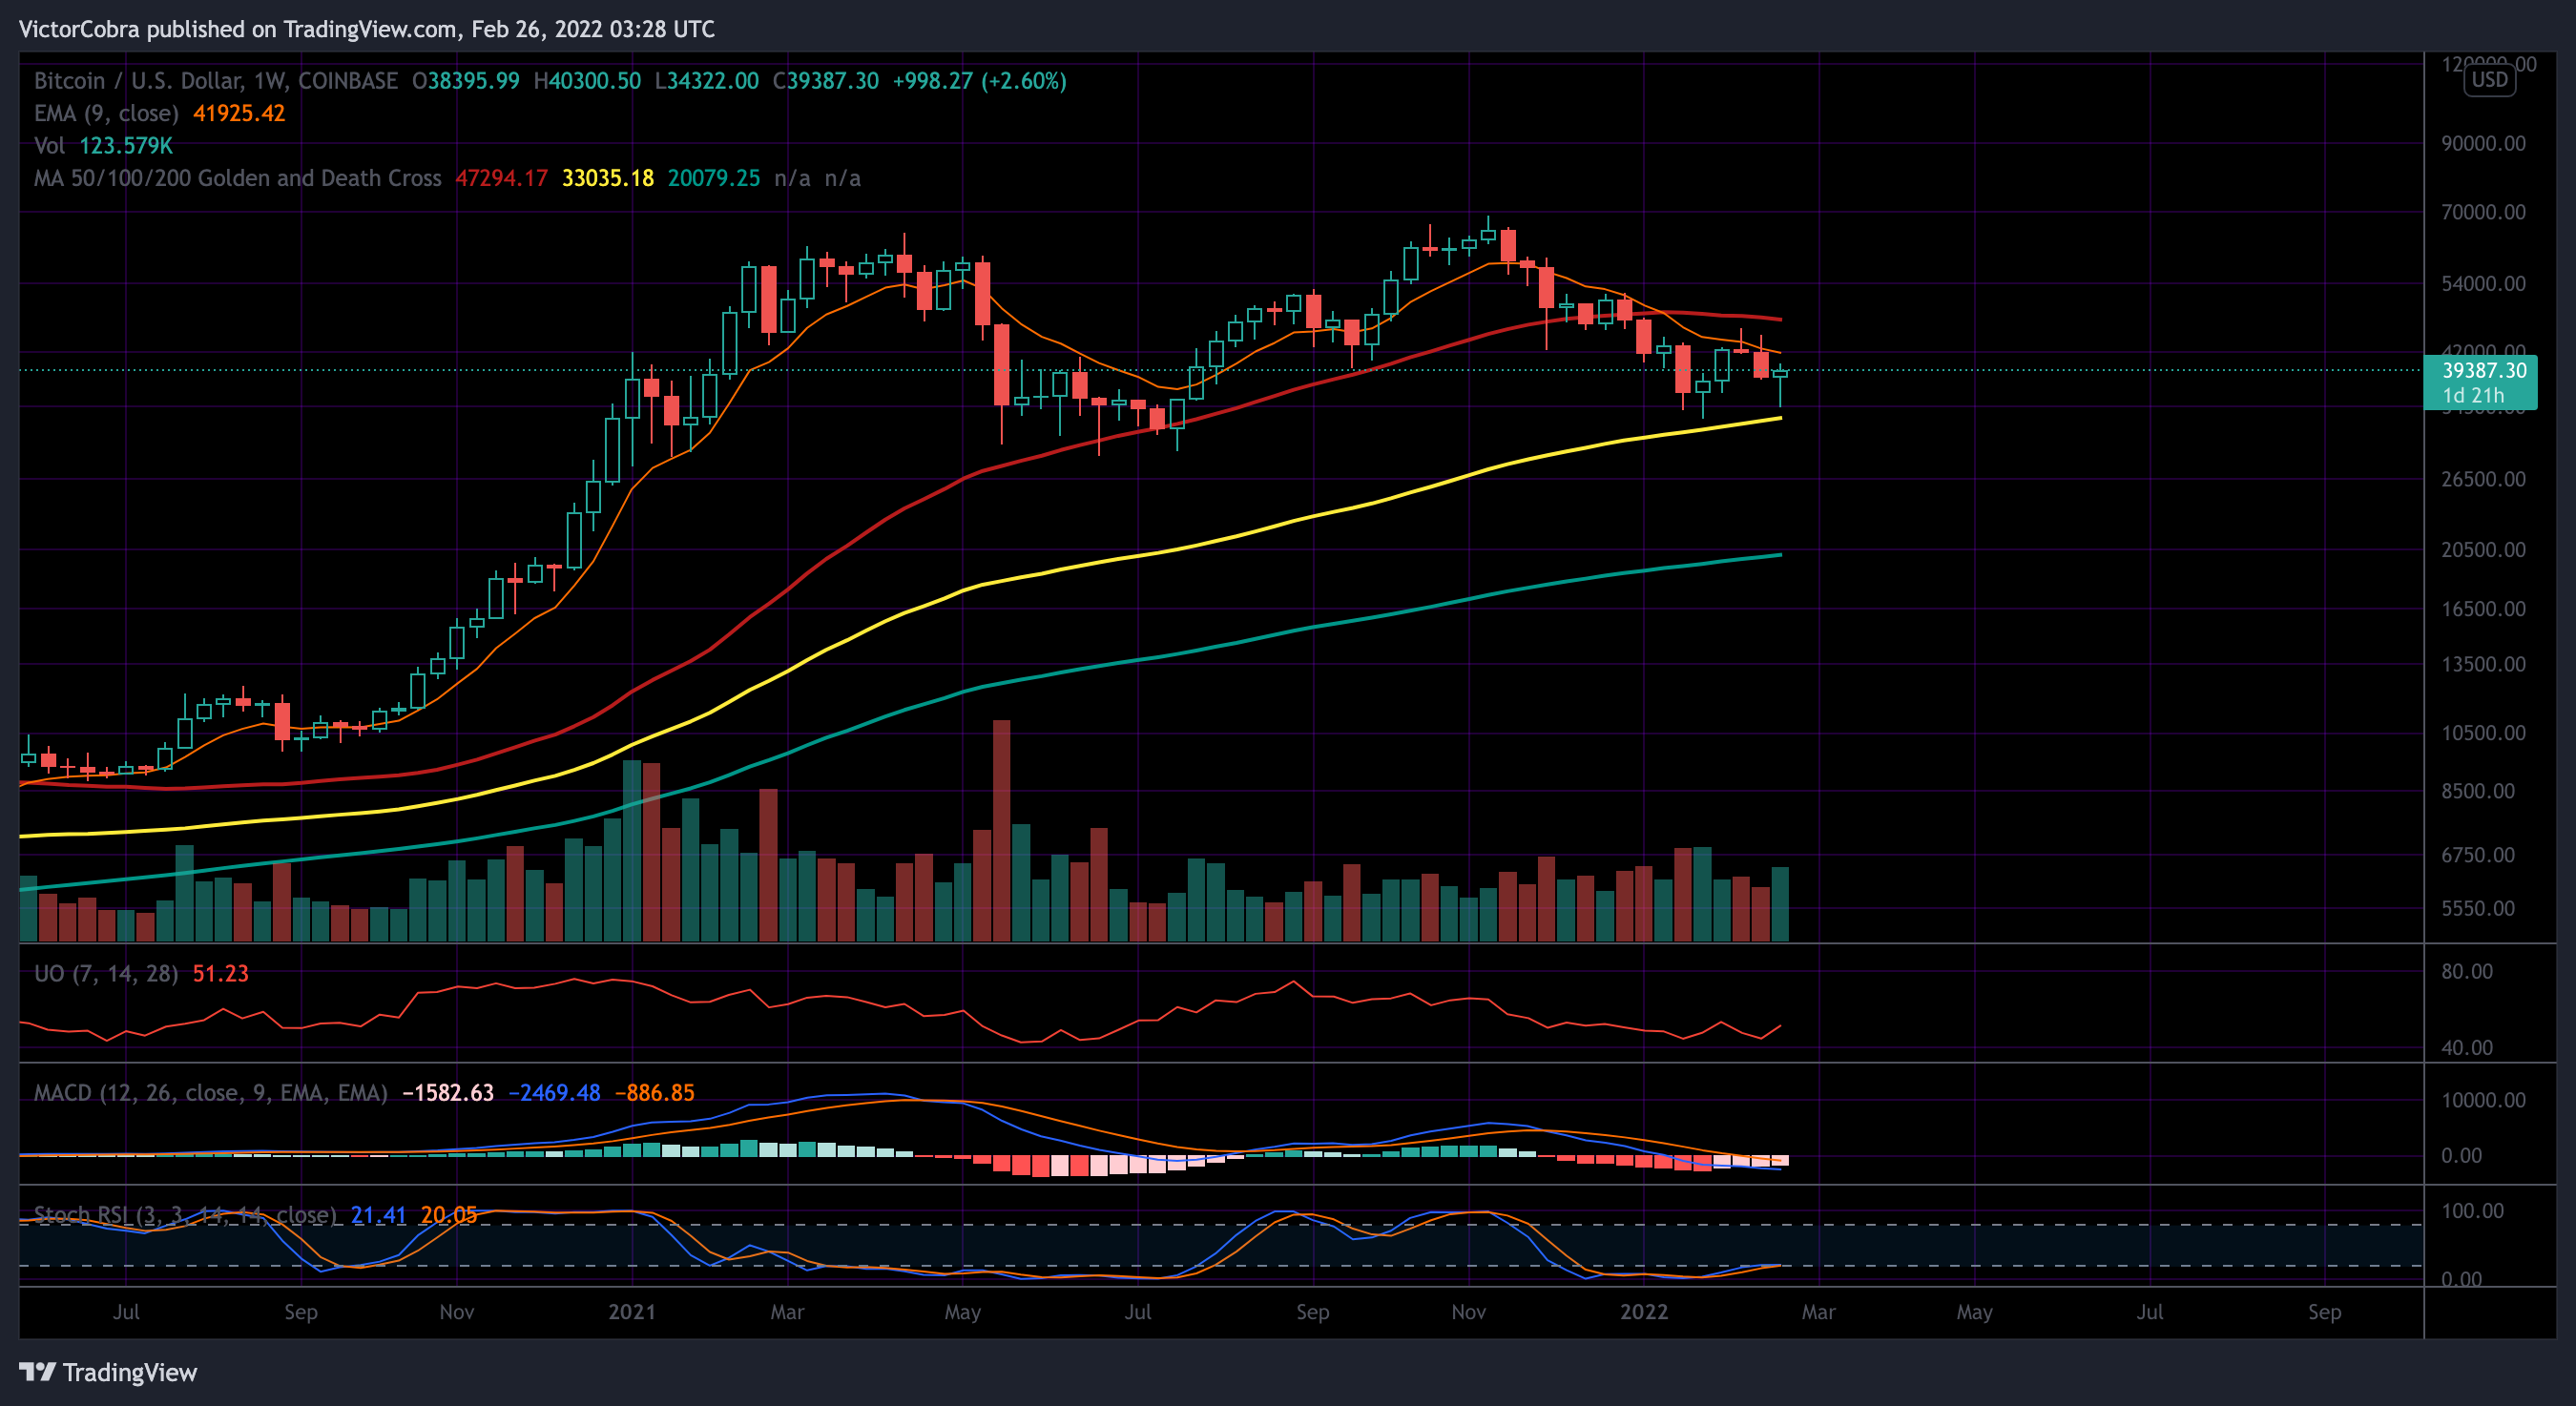The height and width of the screenshot is (1406, 2576).
Task: Click the 54000.00 price axis label
Action: pos(2483,284)
